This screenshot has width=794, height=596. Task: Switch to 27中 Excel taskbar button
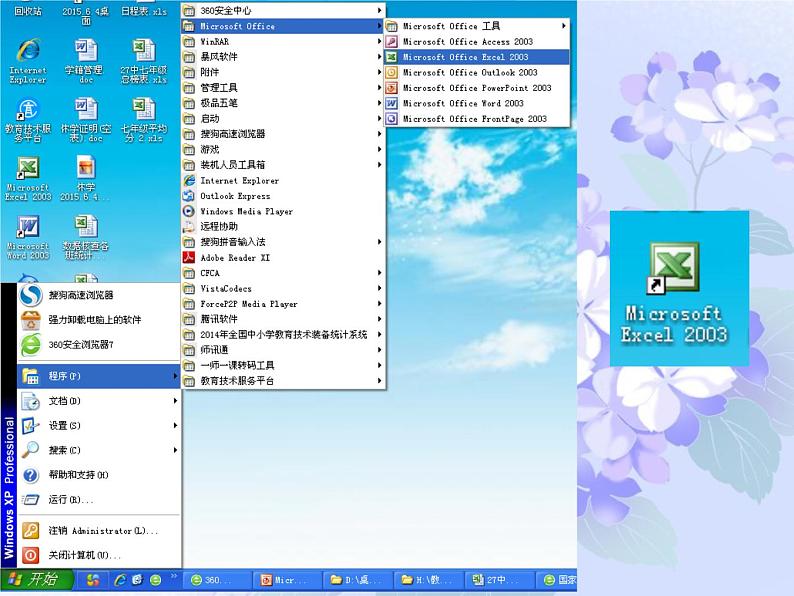(500, 580)
